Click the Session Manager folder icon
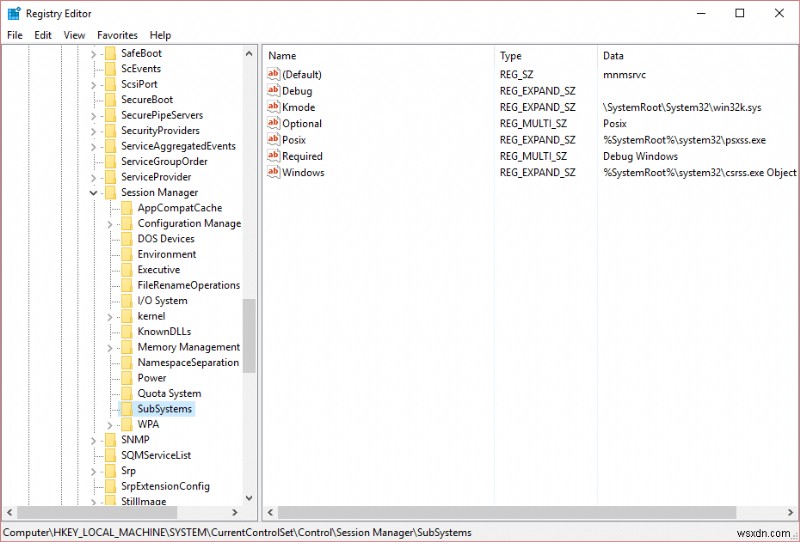The height and width of the screenshot is (542, 800). coord(110,192)
